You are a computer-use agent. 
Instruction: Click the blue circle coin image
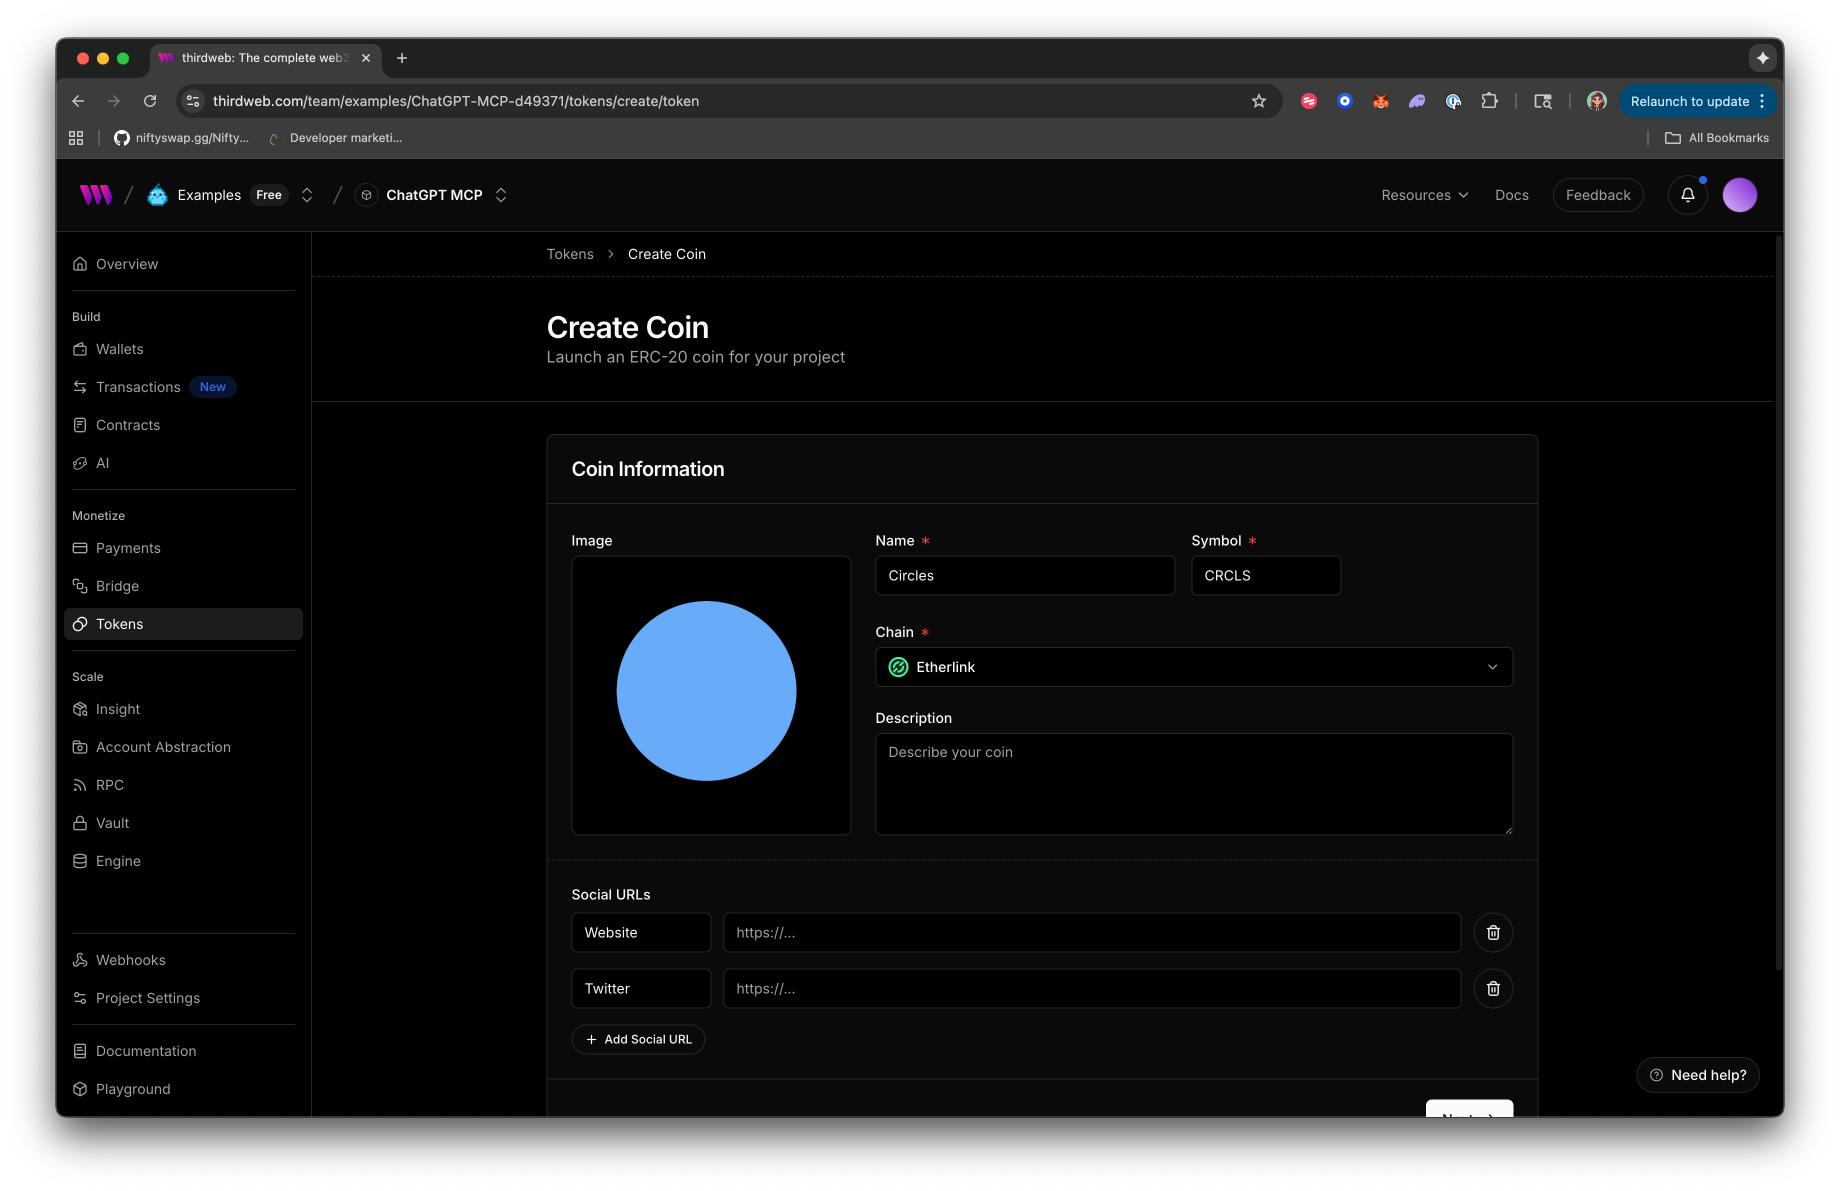click(706, 691)
